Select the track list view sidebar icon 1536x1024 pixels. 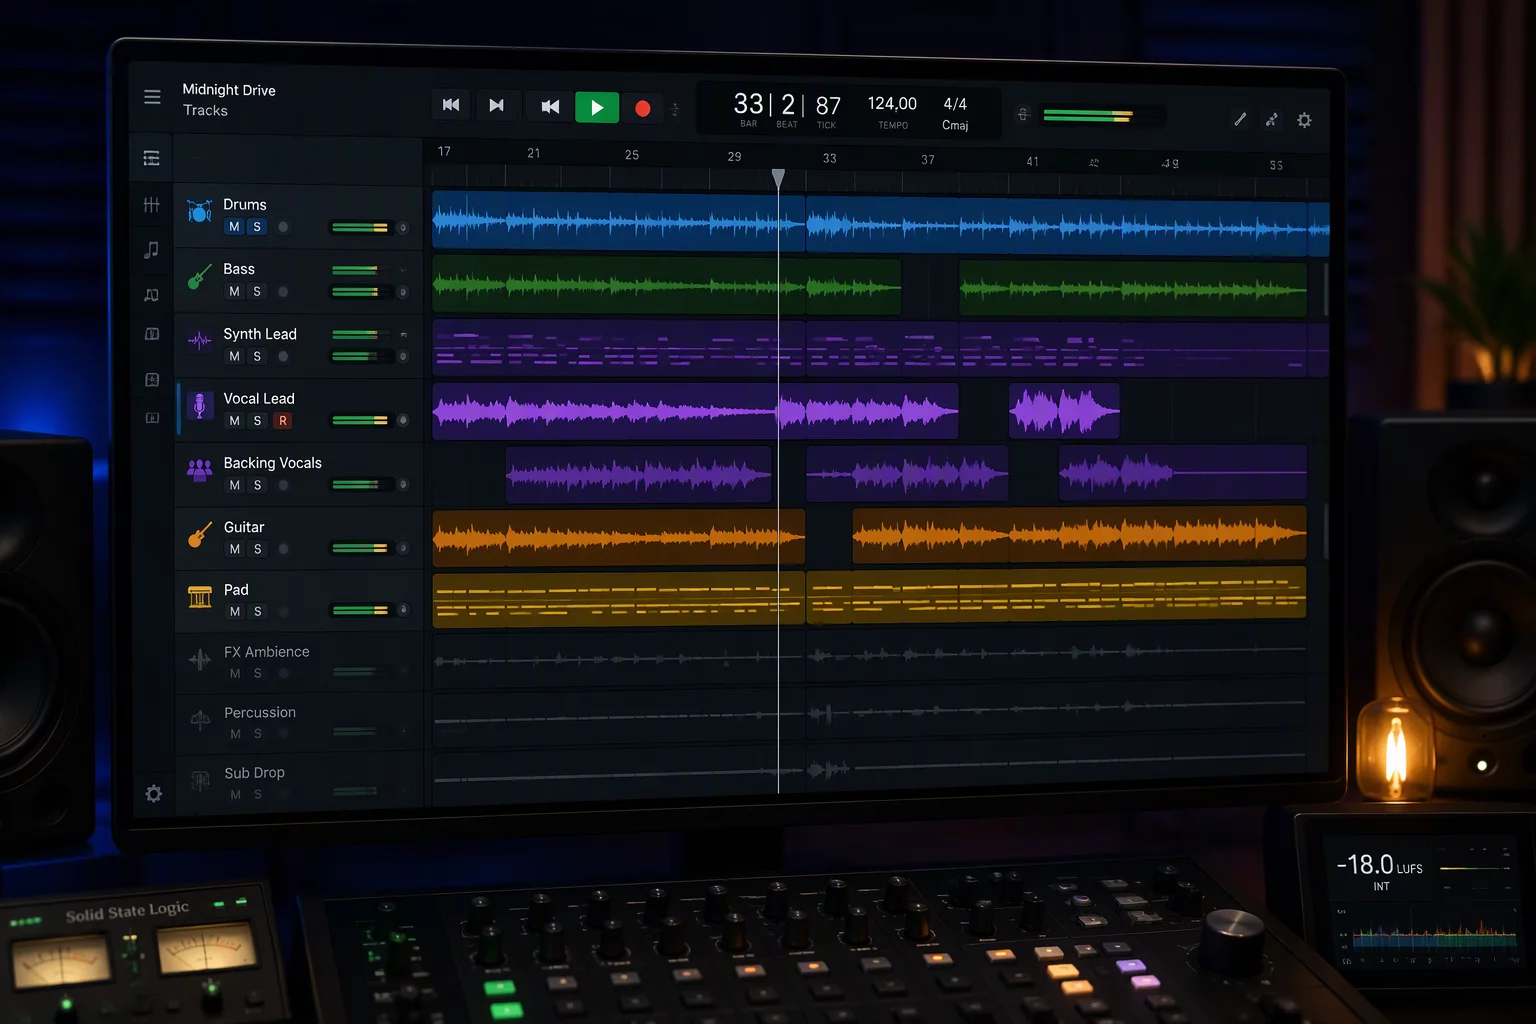tap(152, 158)
